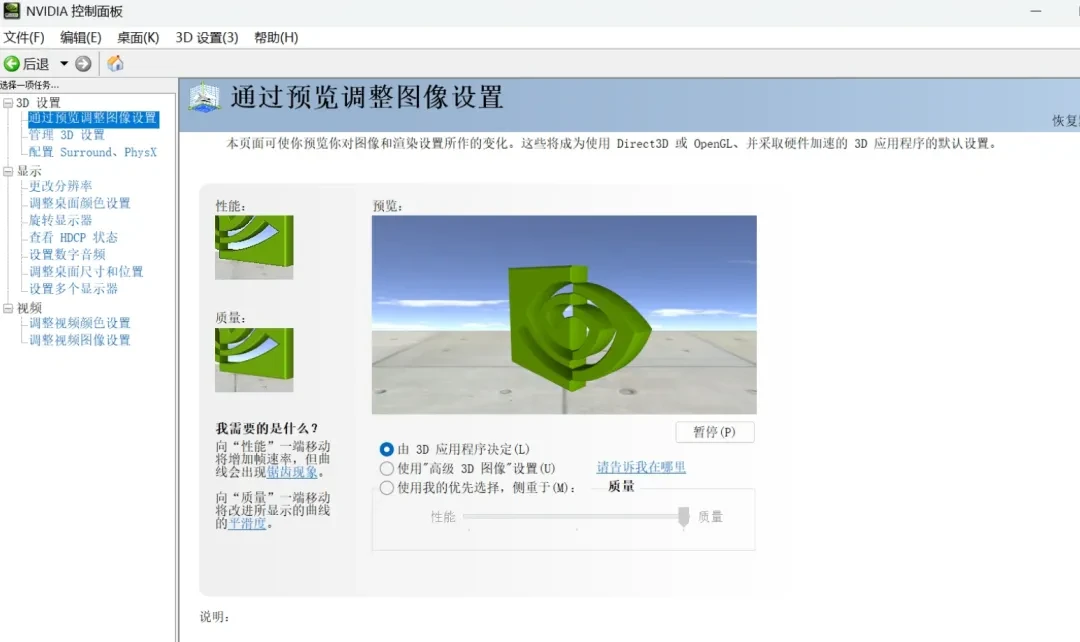Image resolution: width=1080 pixels, height=642 pixels.
Task: Click the NVIDIA logo in title bar
Action: tap(12, 10)
